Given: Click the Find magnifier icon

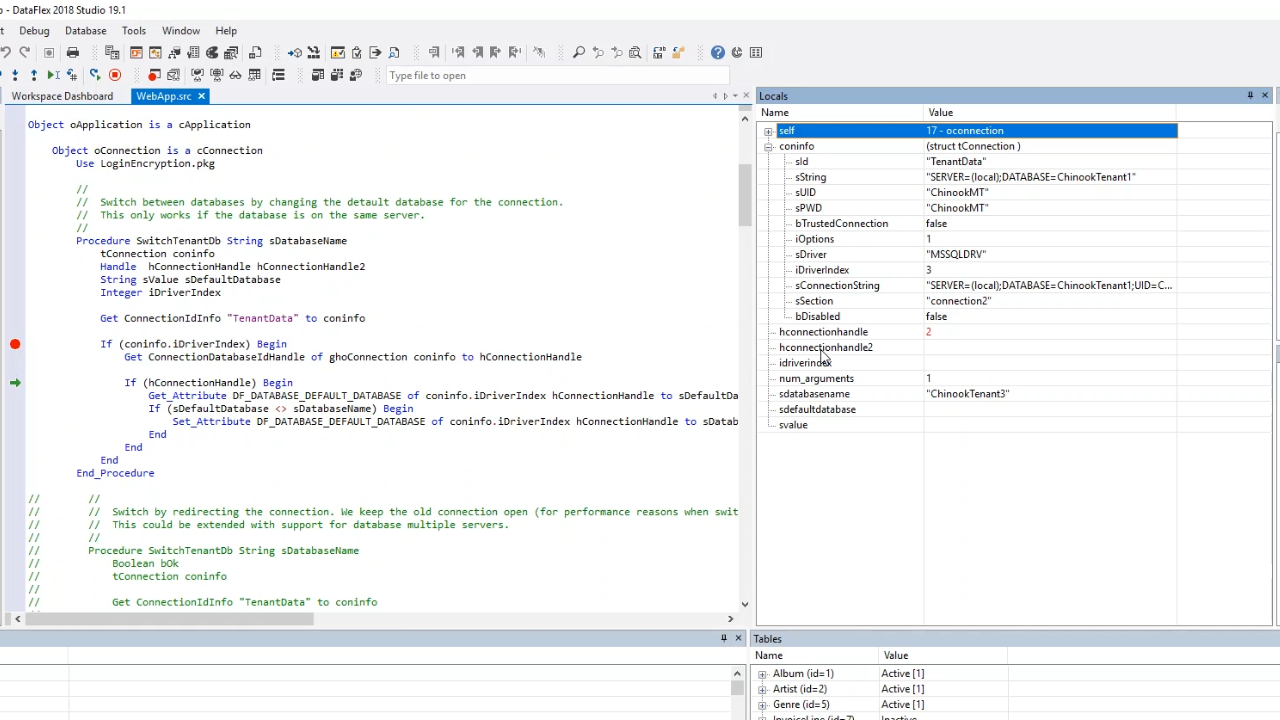Looking at the screenshot, I should click(x=578, y=53).
